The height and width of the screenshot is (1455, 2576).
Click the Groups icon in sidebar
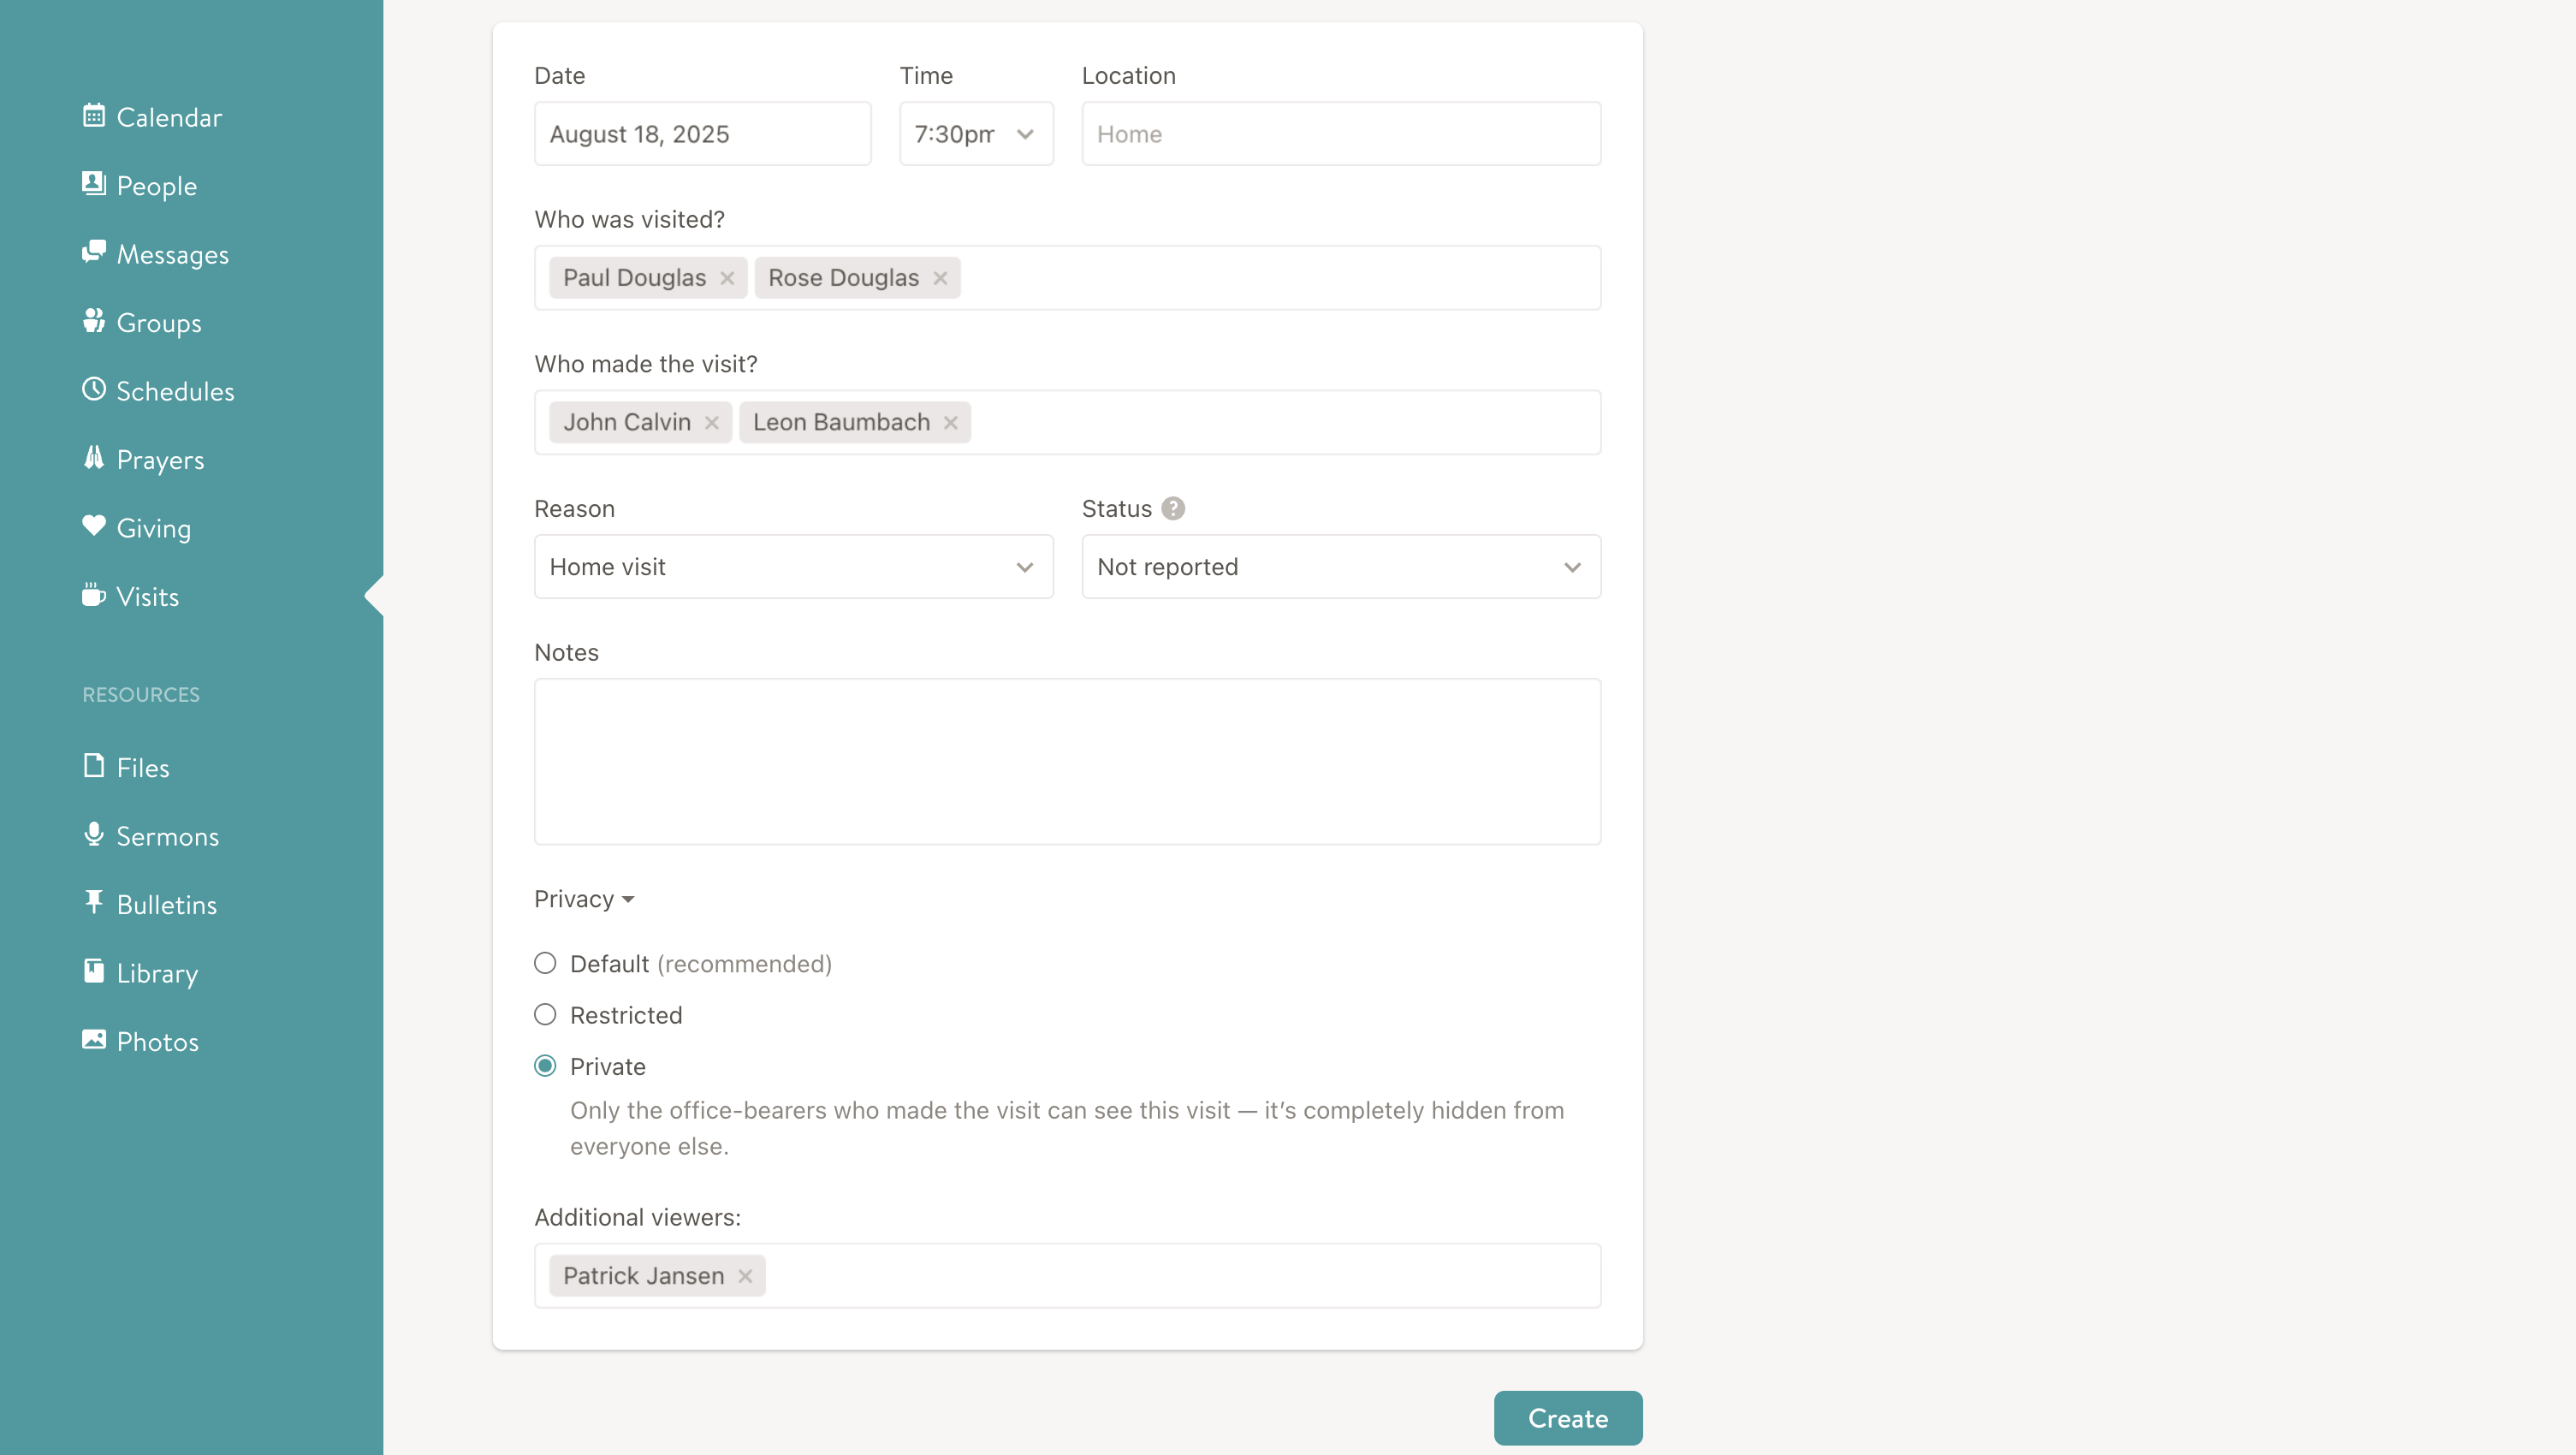tap(94, 321)
